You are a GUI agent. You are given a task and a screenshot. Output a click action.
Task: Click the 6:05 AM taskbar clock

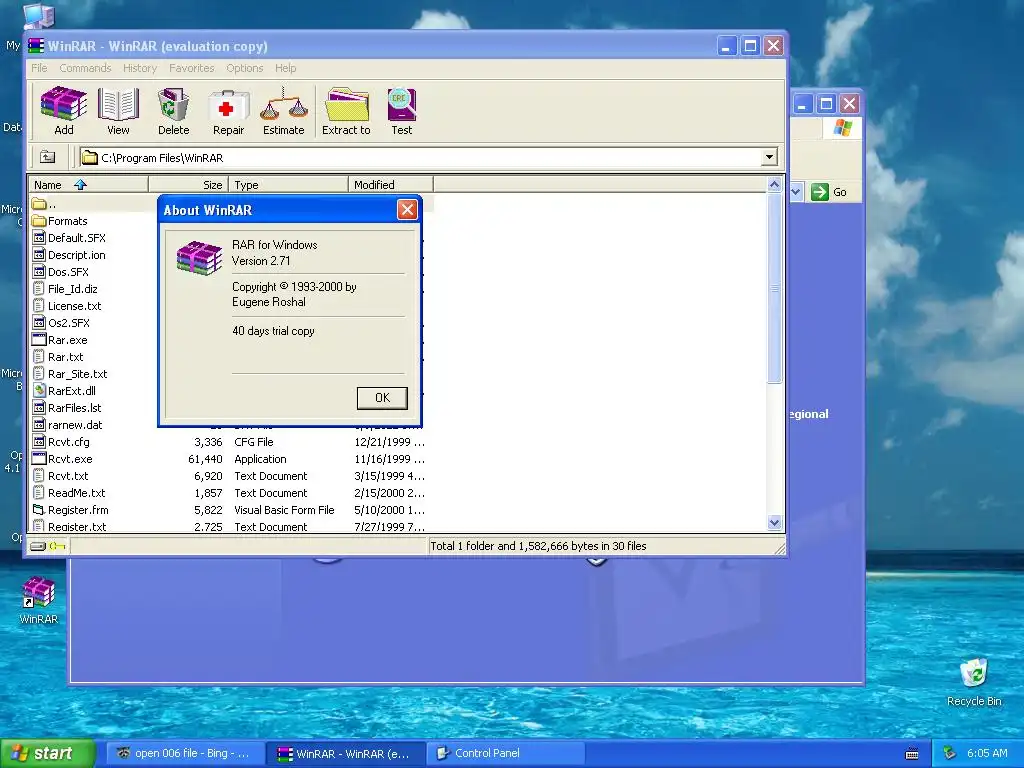click(987, 753)
